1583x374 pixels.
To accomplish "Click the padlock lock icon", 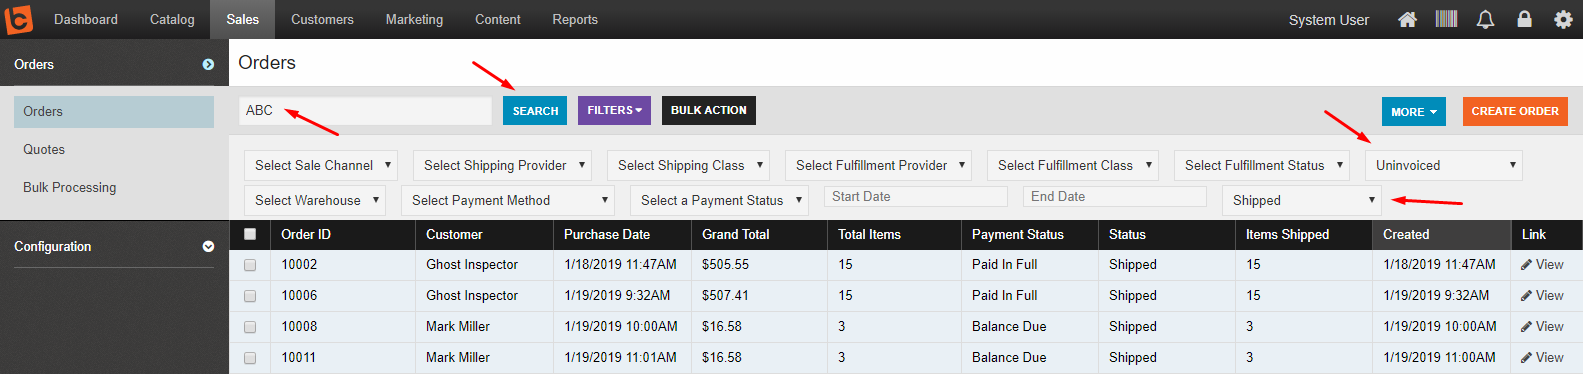I will click(1524, 19).
